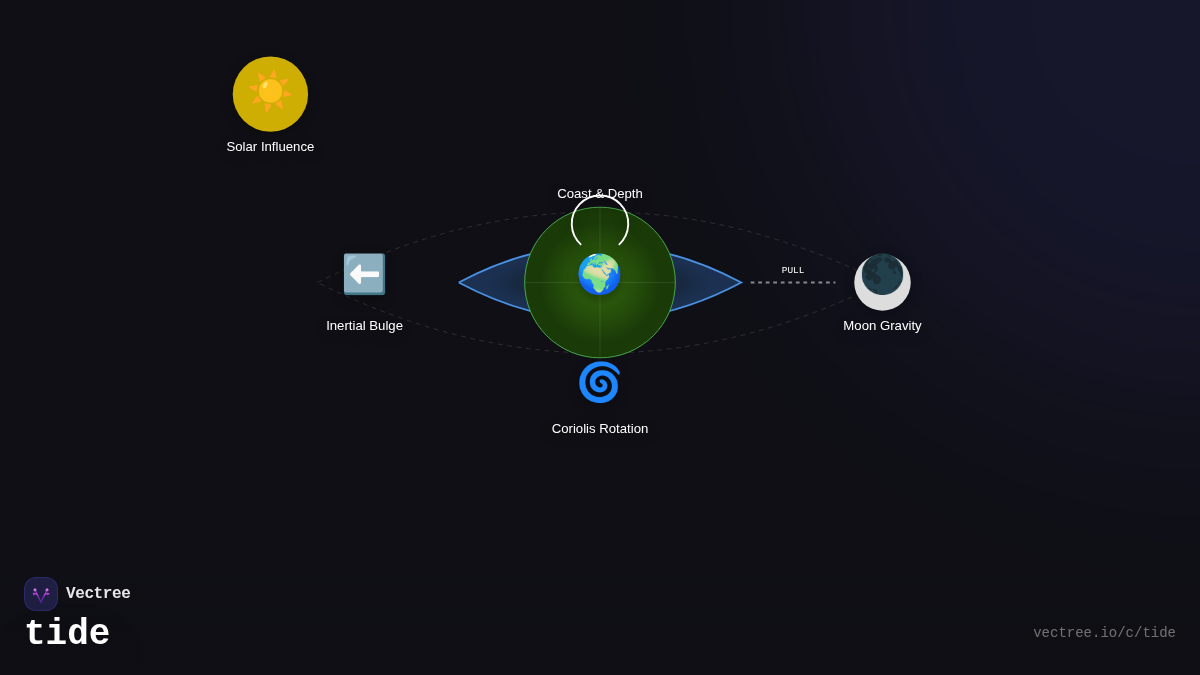Click the dotted pull line toward Moon
1200x675 pixels.
click(x=793, y=282)
